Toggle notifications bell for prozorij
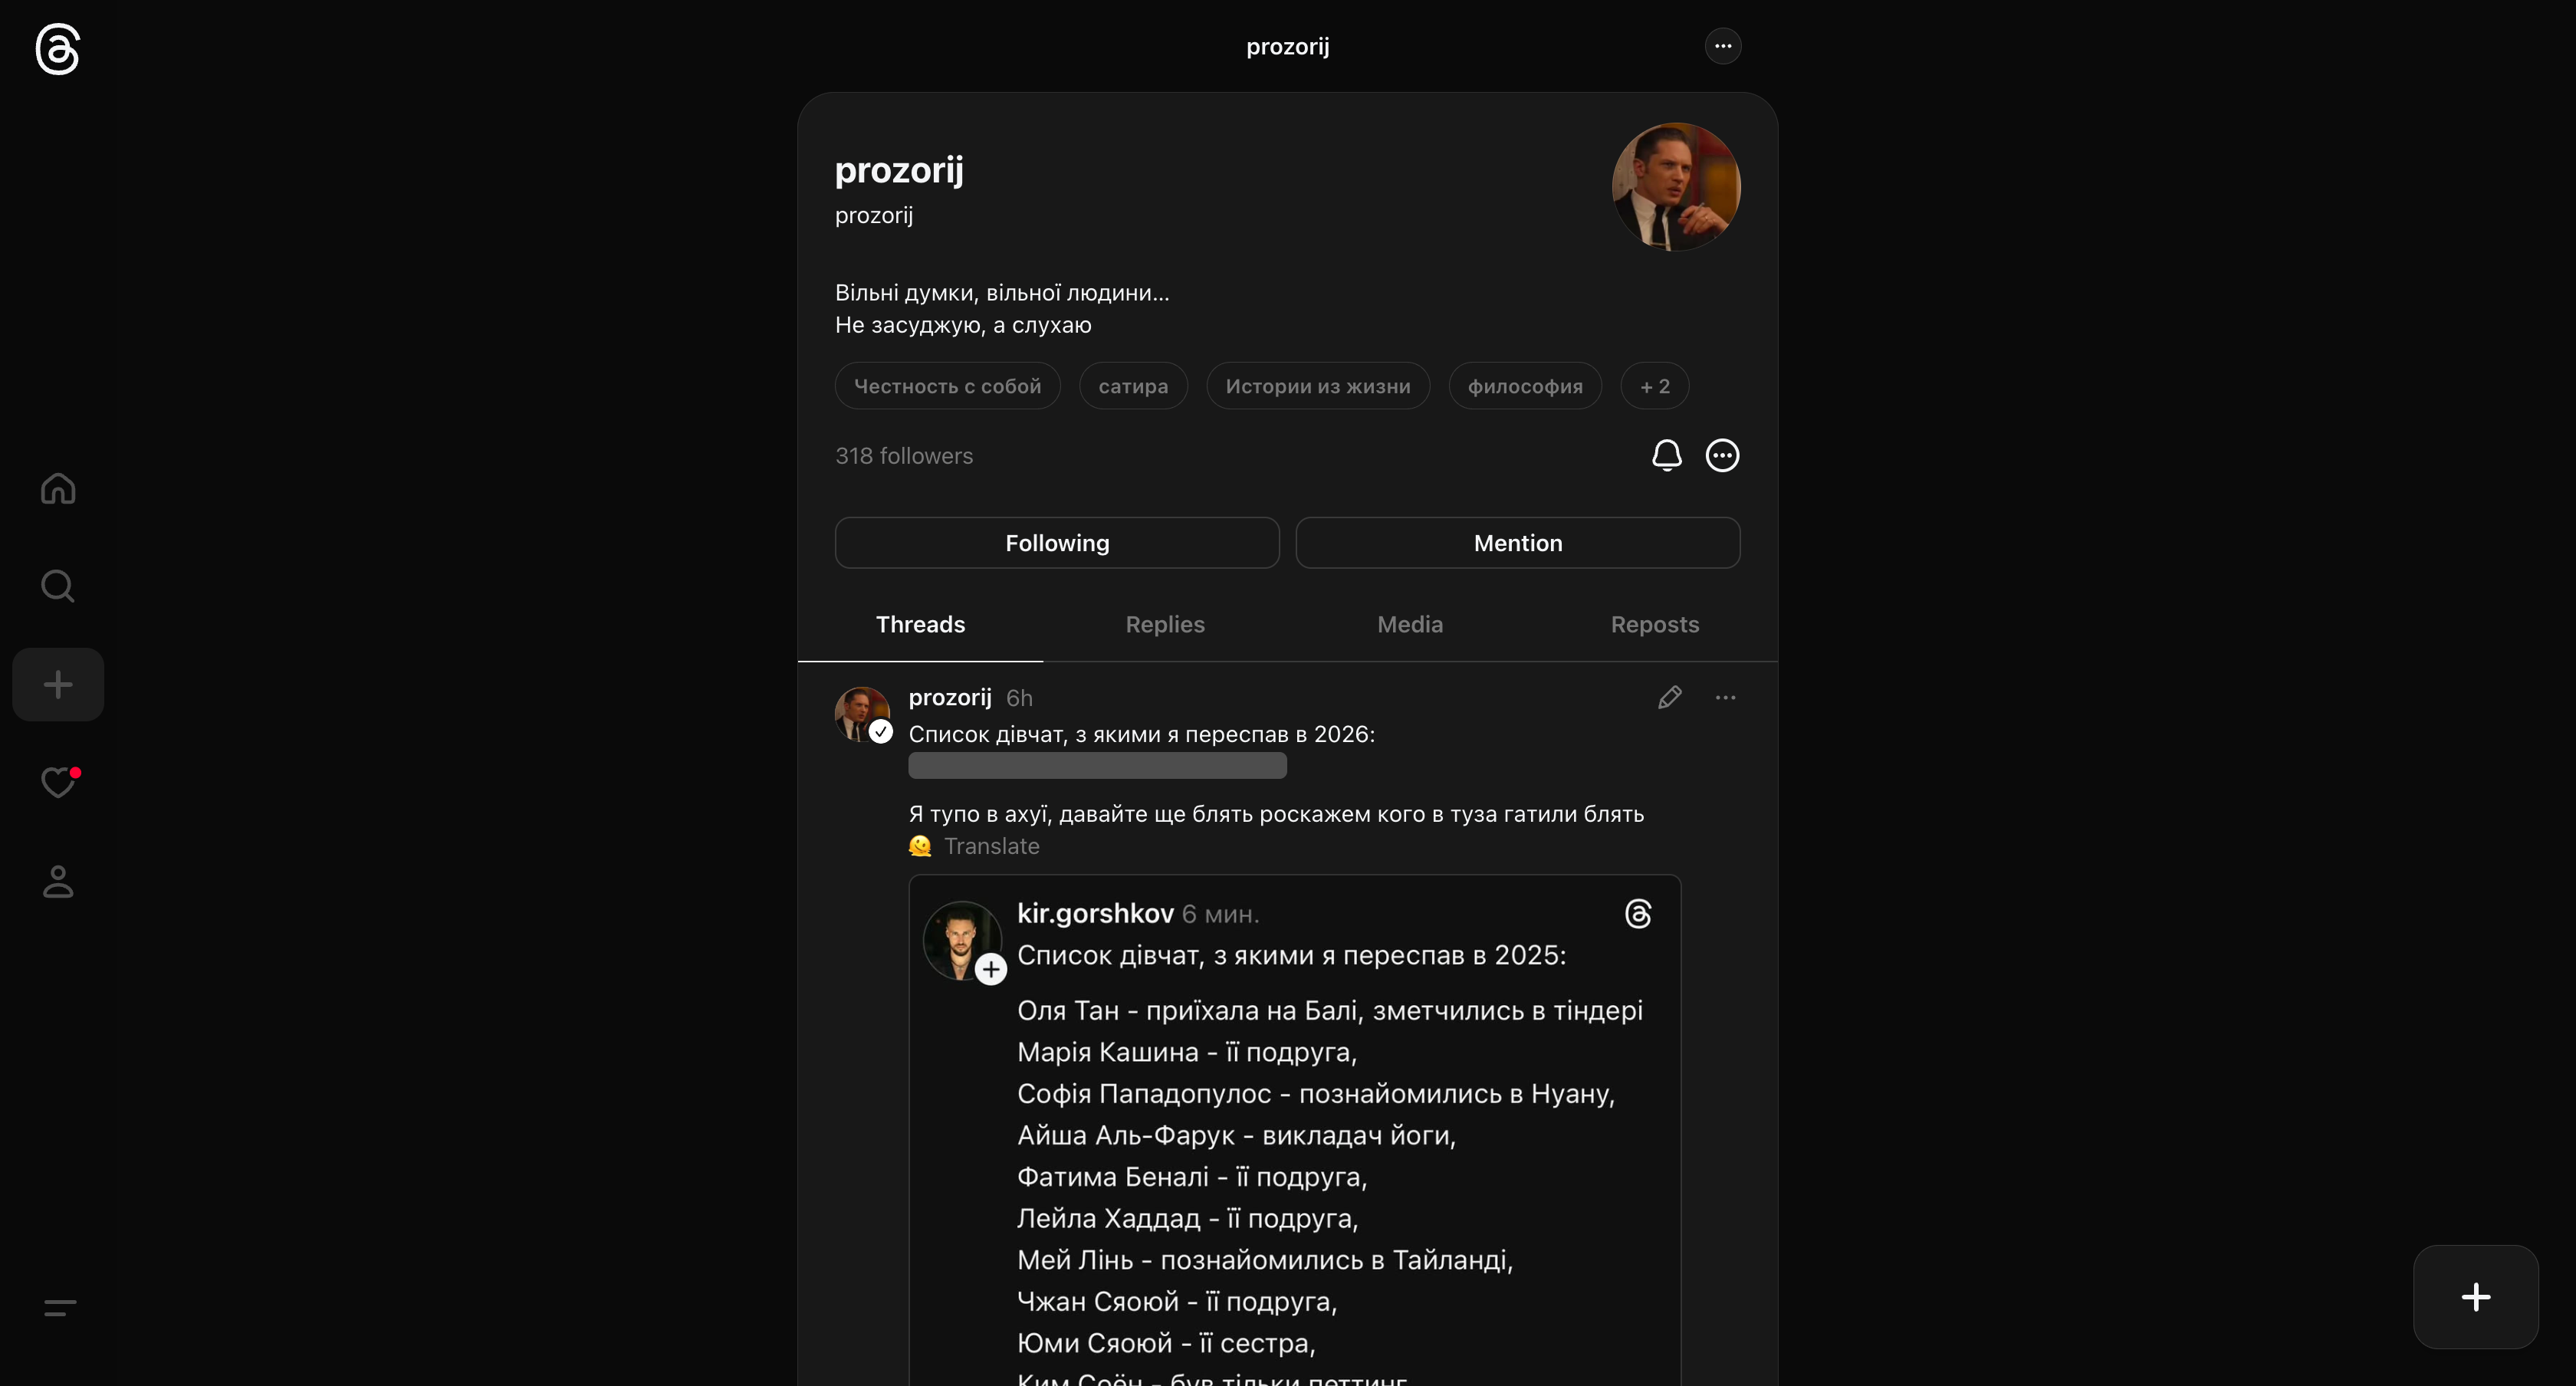Screen dimensions: 2576x1386 pos(1666,455)
